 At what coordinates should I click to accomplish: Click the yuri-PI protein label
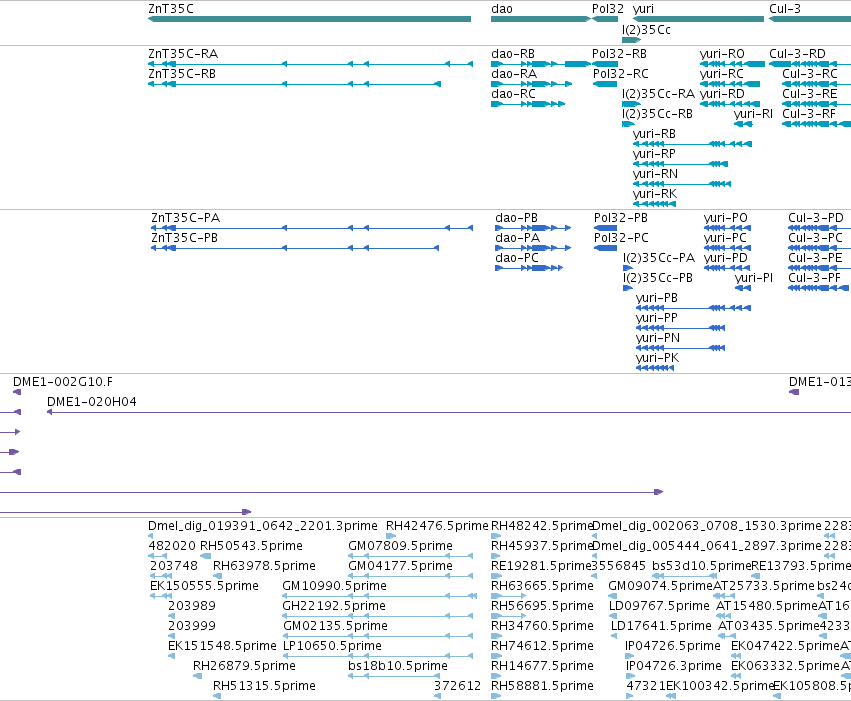click(x=754, y=278)
